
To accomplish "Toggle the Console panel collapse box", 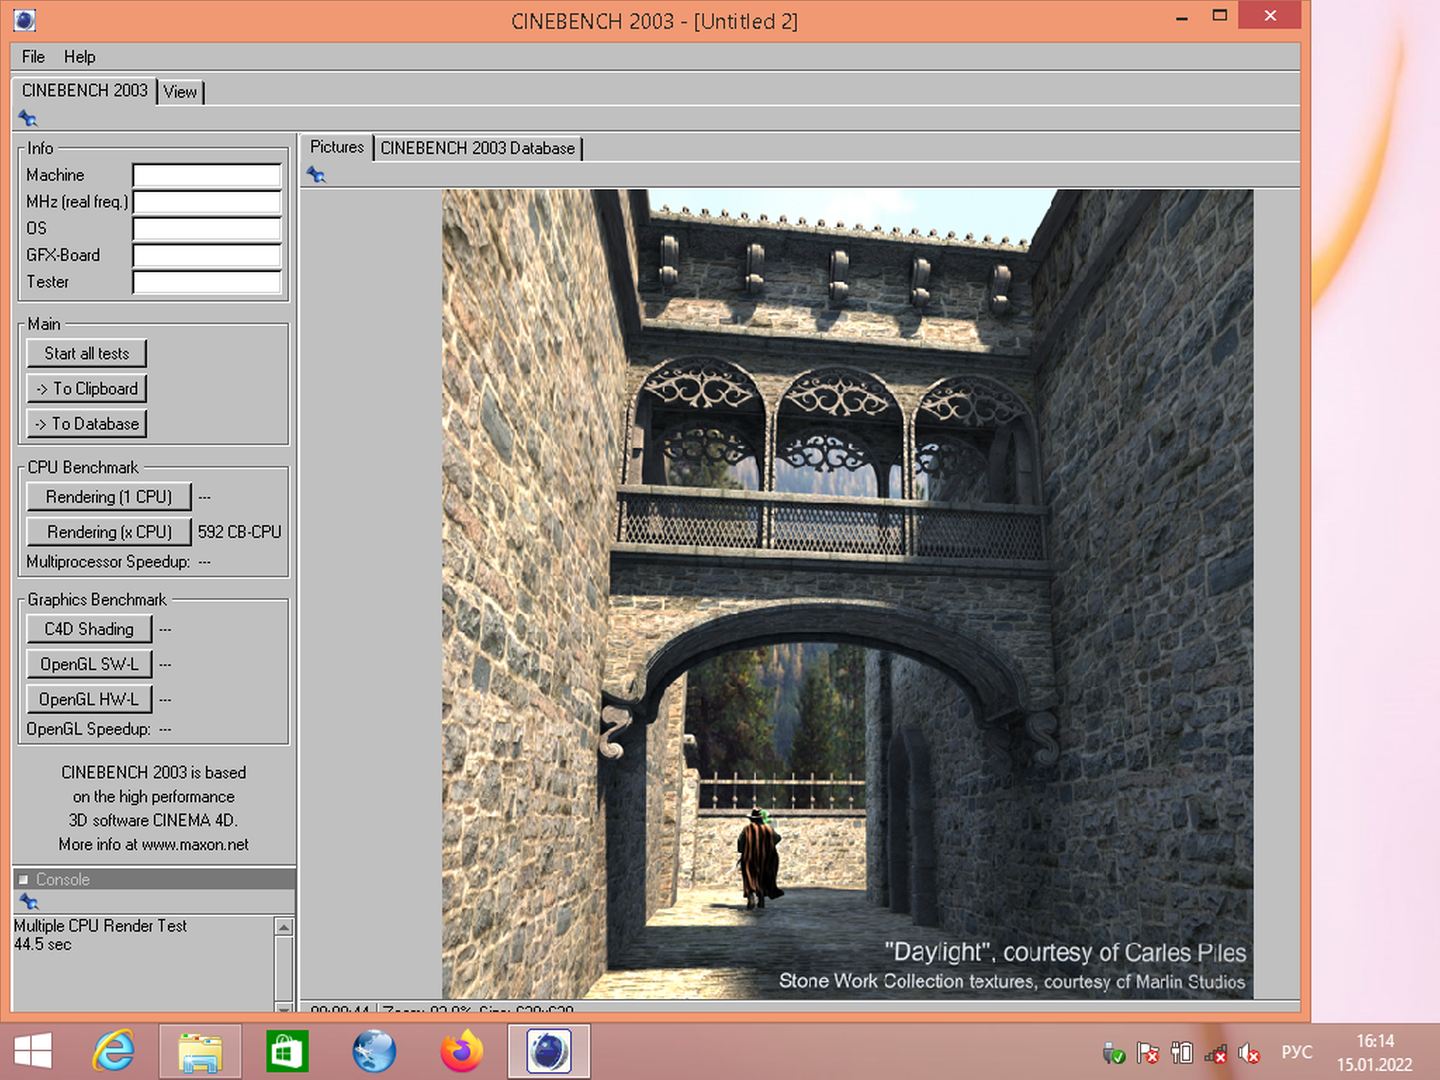I will pyautogui.click(x=23, y=880).
